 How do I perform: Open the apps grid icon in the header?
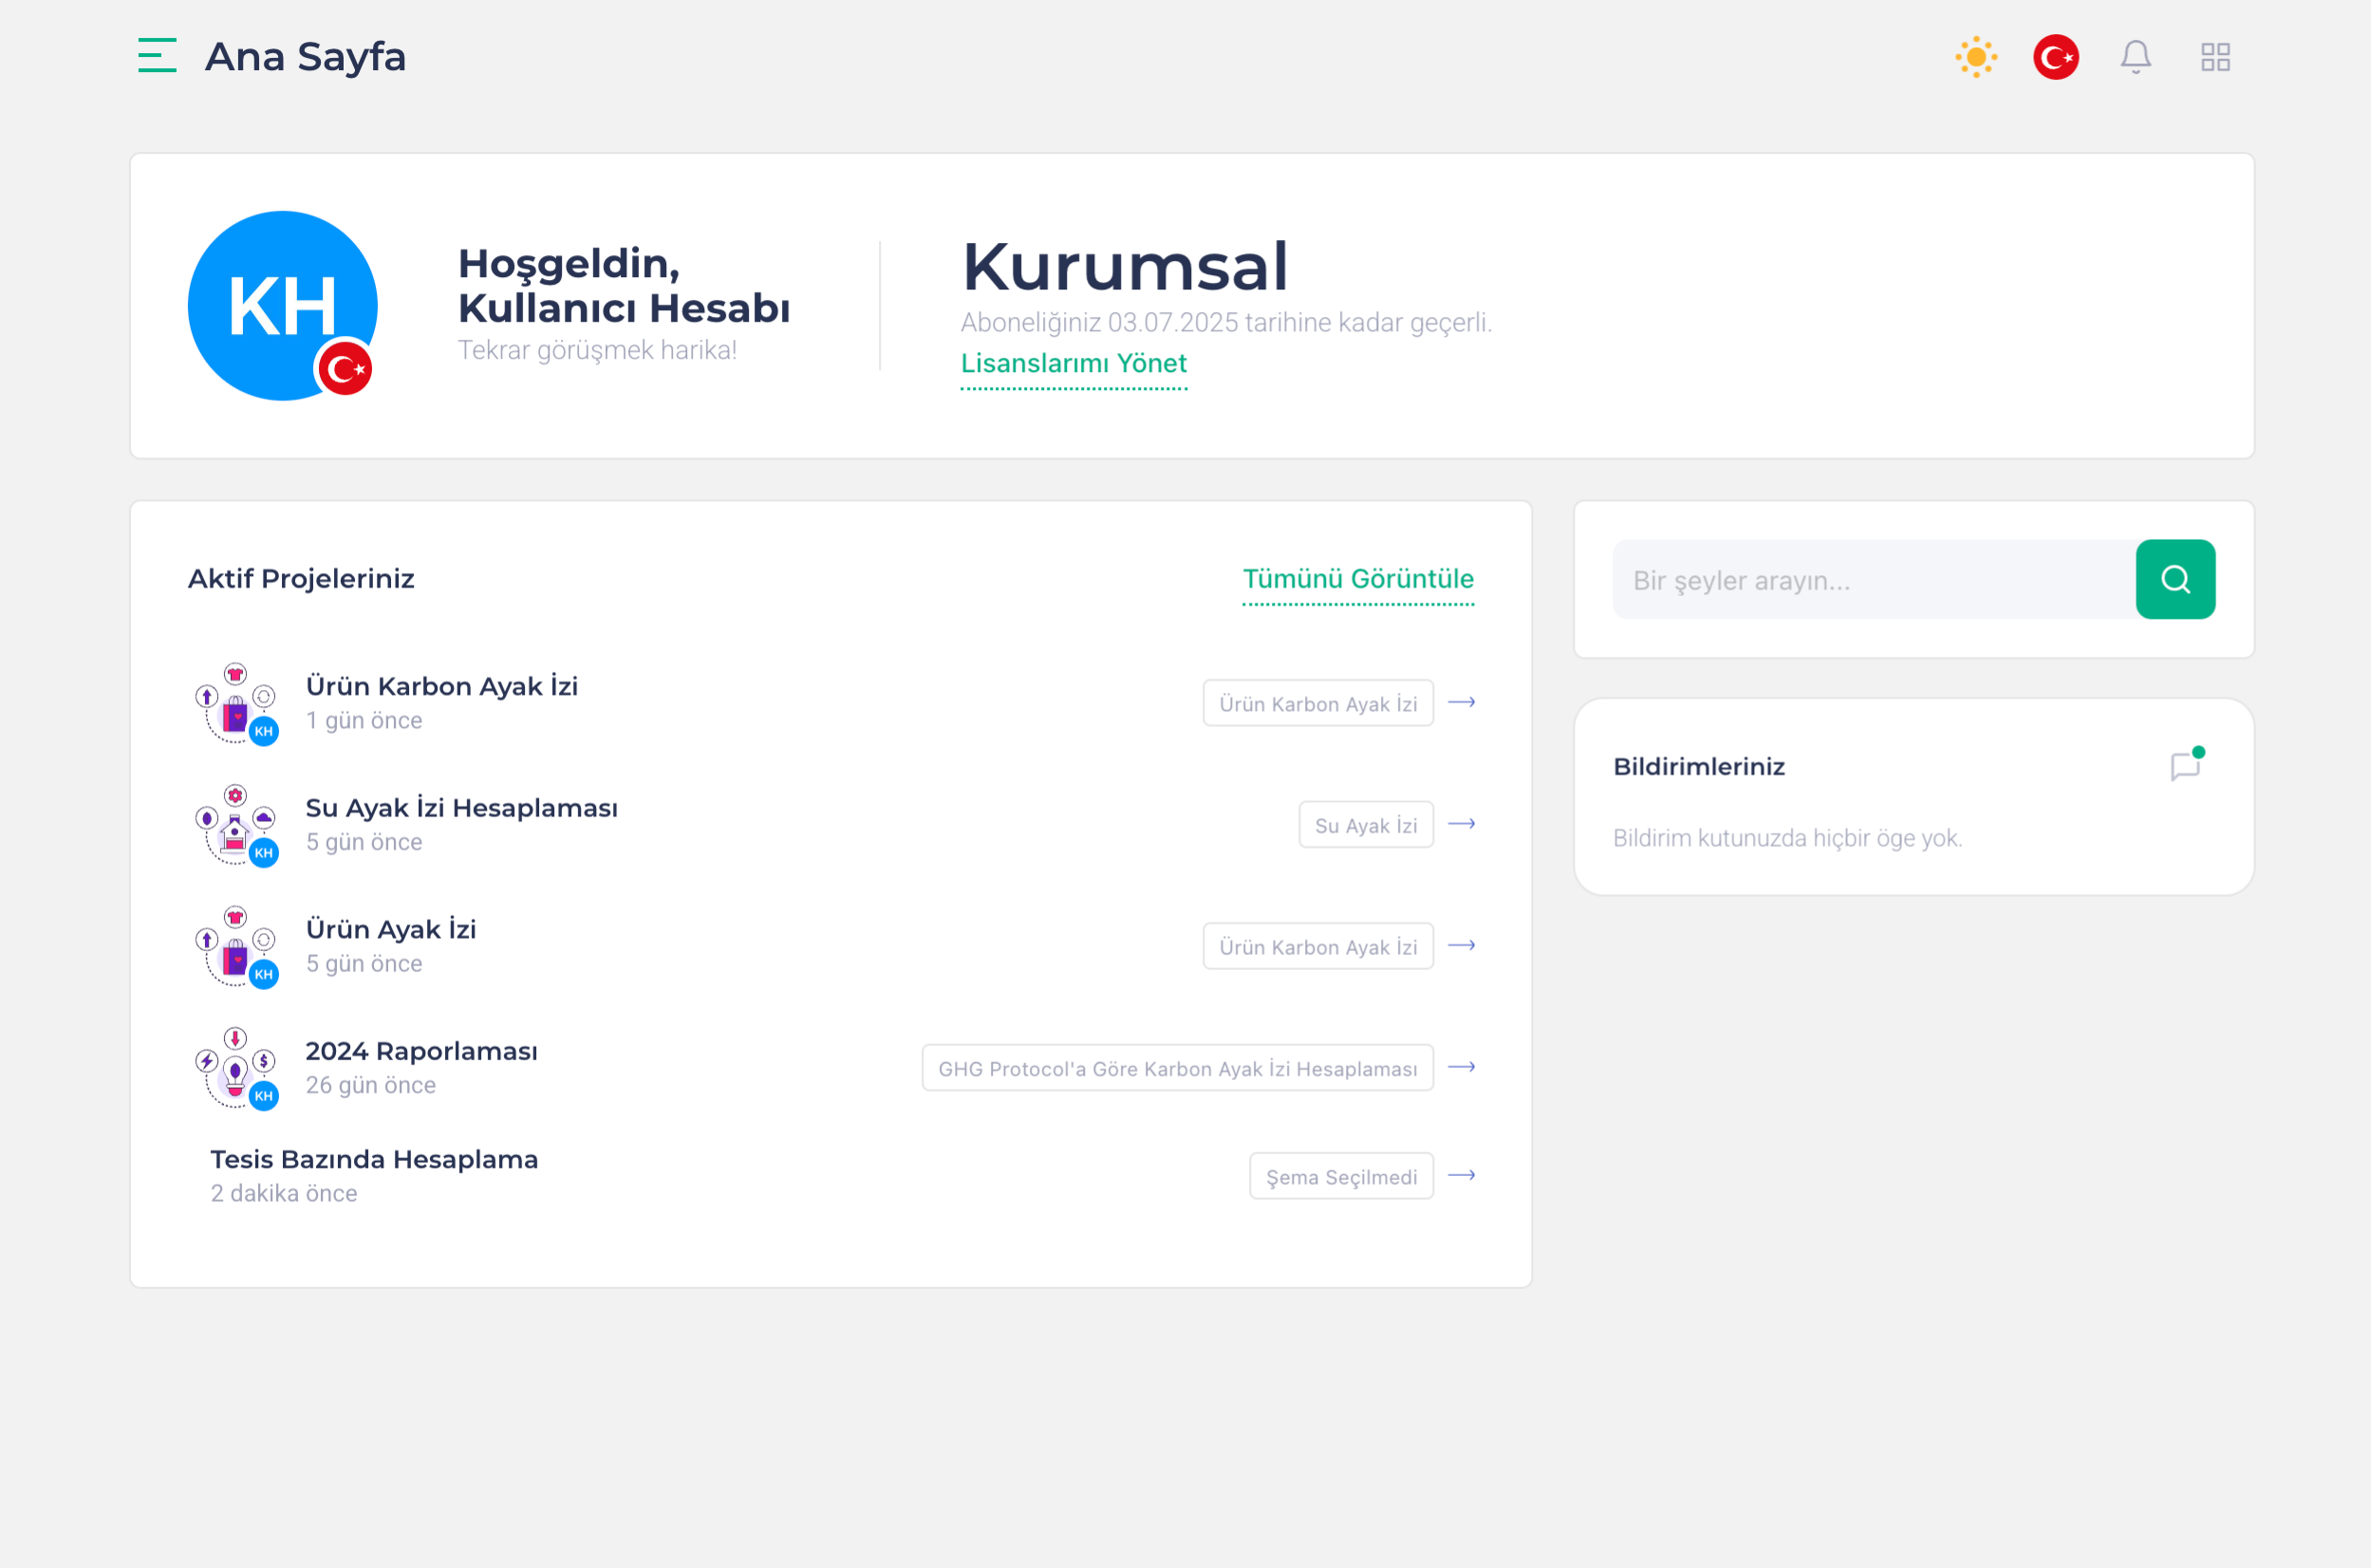[2215, 57]
